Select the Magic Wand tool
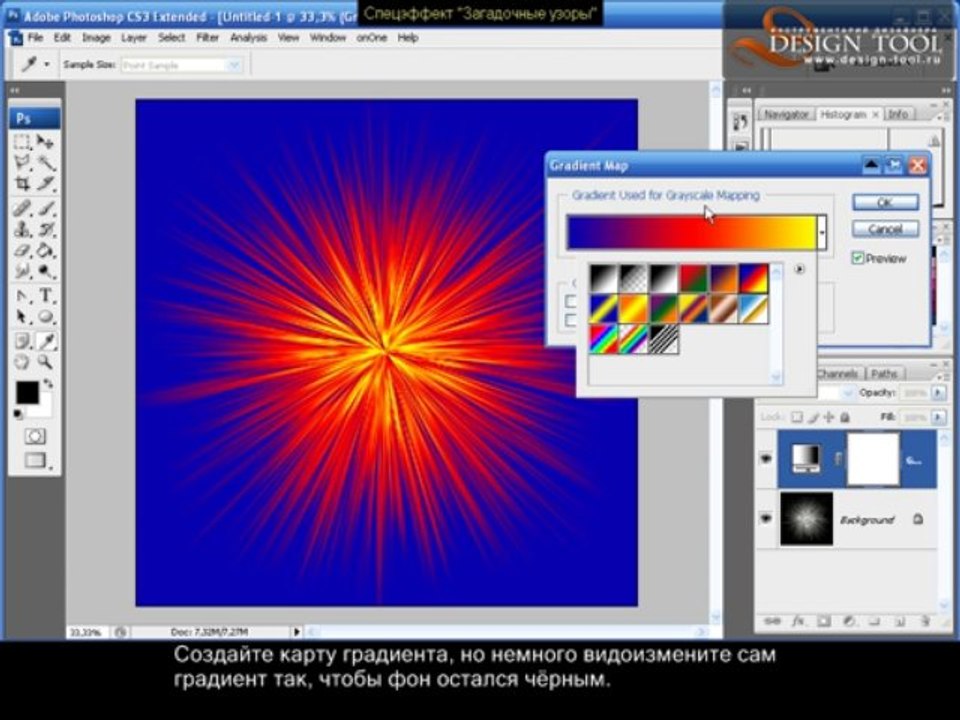This screenshot has height=720, width=960. click(x=45, y=162)
